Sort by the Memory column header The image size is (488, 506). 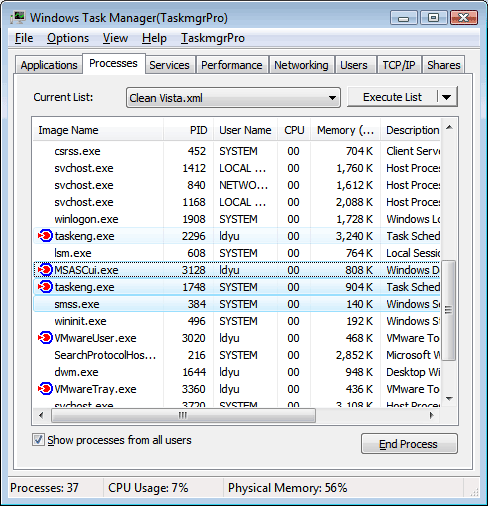(345, 130)
